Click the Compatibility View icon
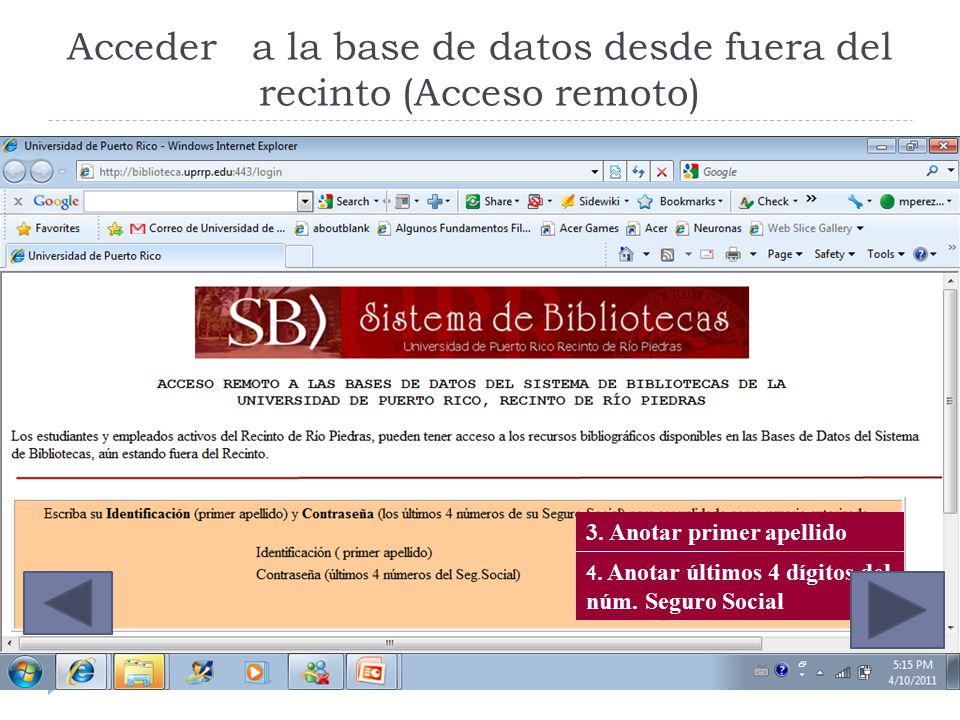Viewport: 960px width, 720px height. (615, 172)
